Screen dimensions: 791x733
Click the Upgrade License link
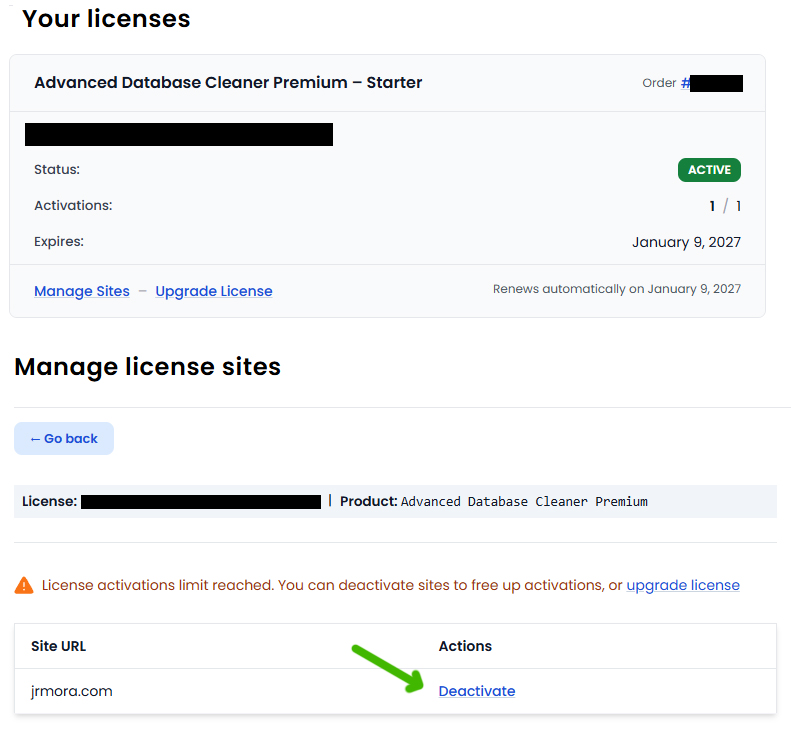point(214,291)
